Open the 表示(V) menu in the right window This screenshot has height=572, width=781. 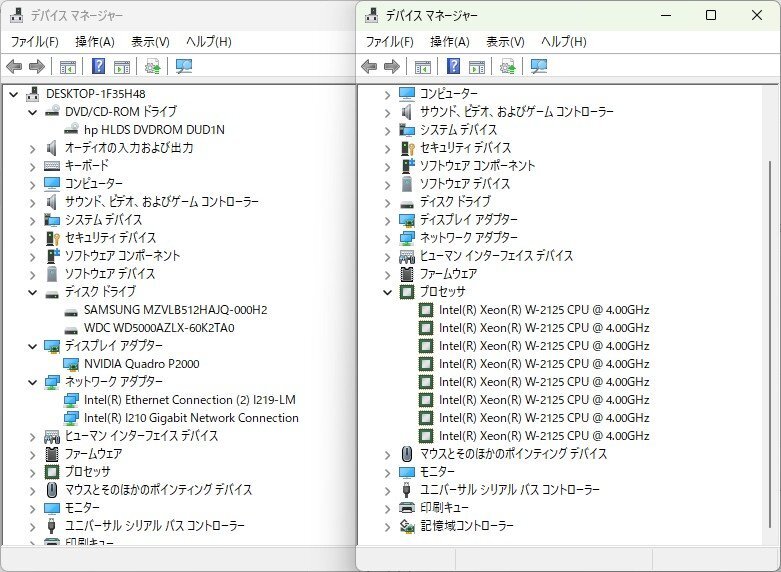click(505, 42)
